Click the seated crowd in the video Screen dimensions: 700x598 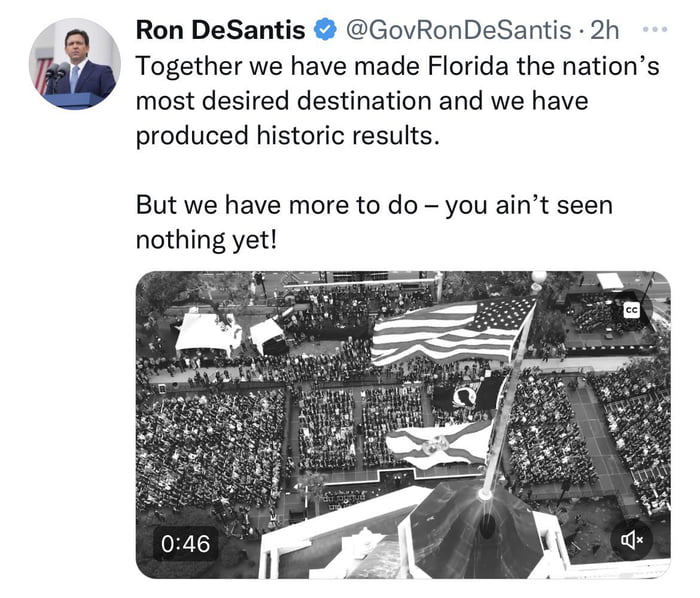210,440
